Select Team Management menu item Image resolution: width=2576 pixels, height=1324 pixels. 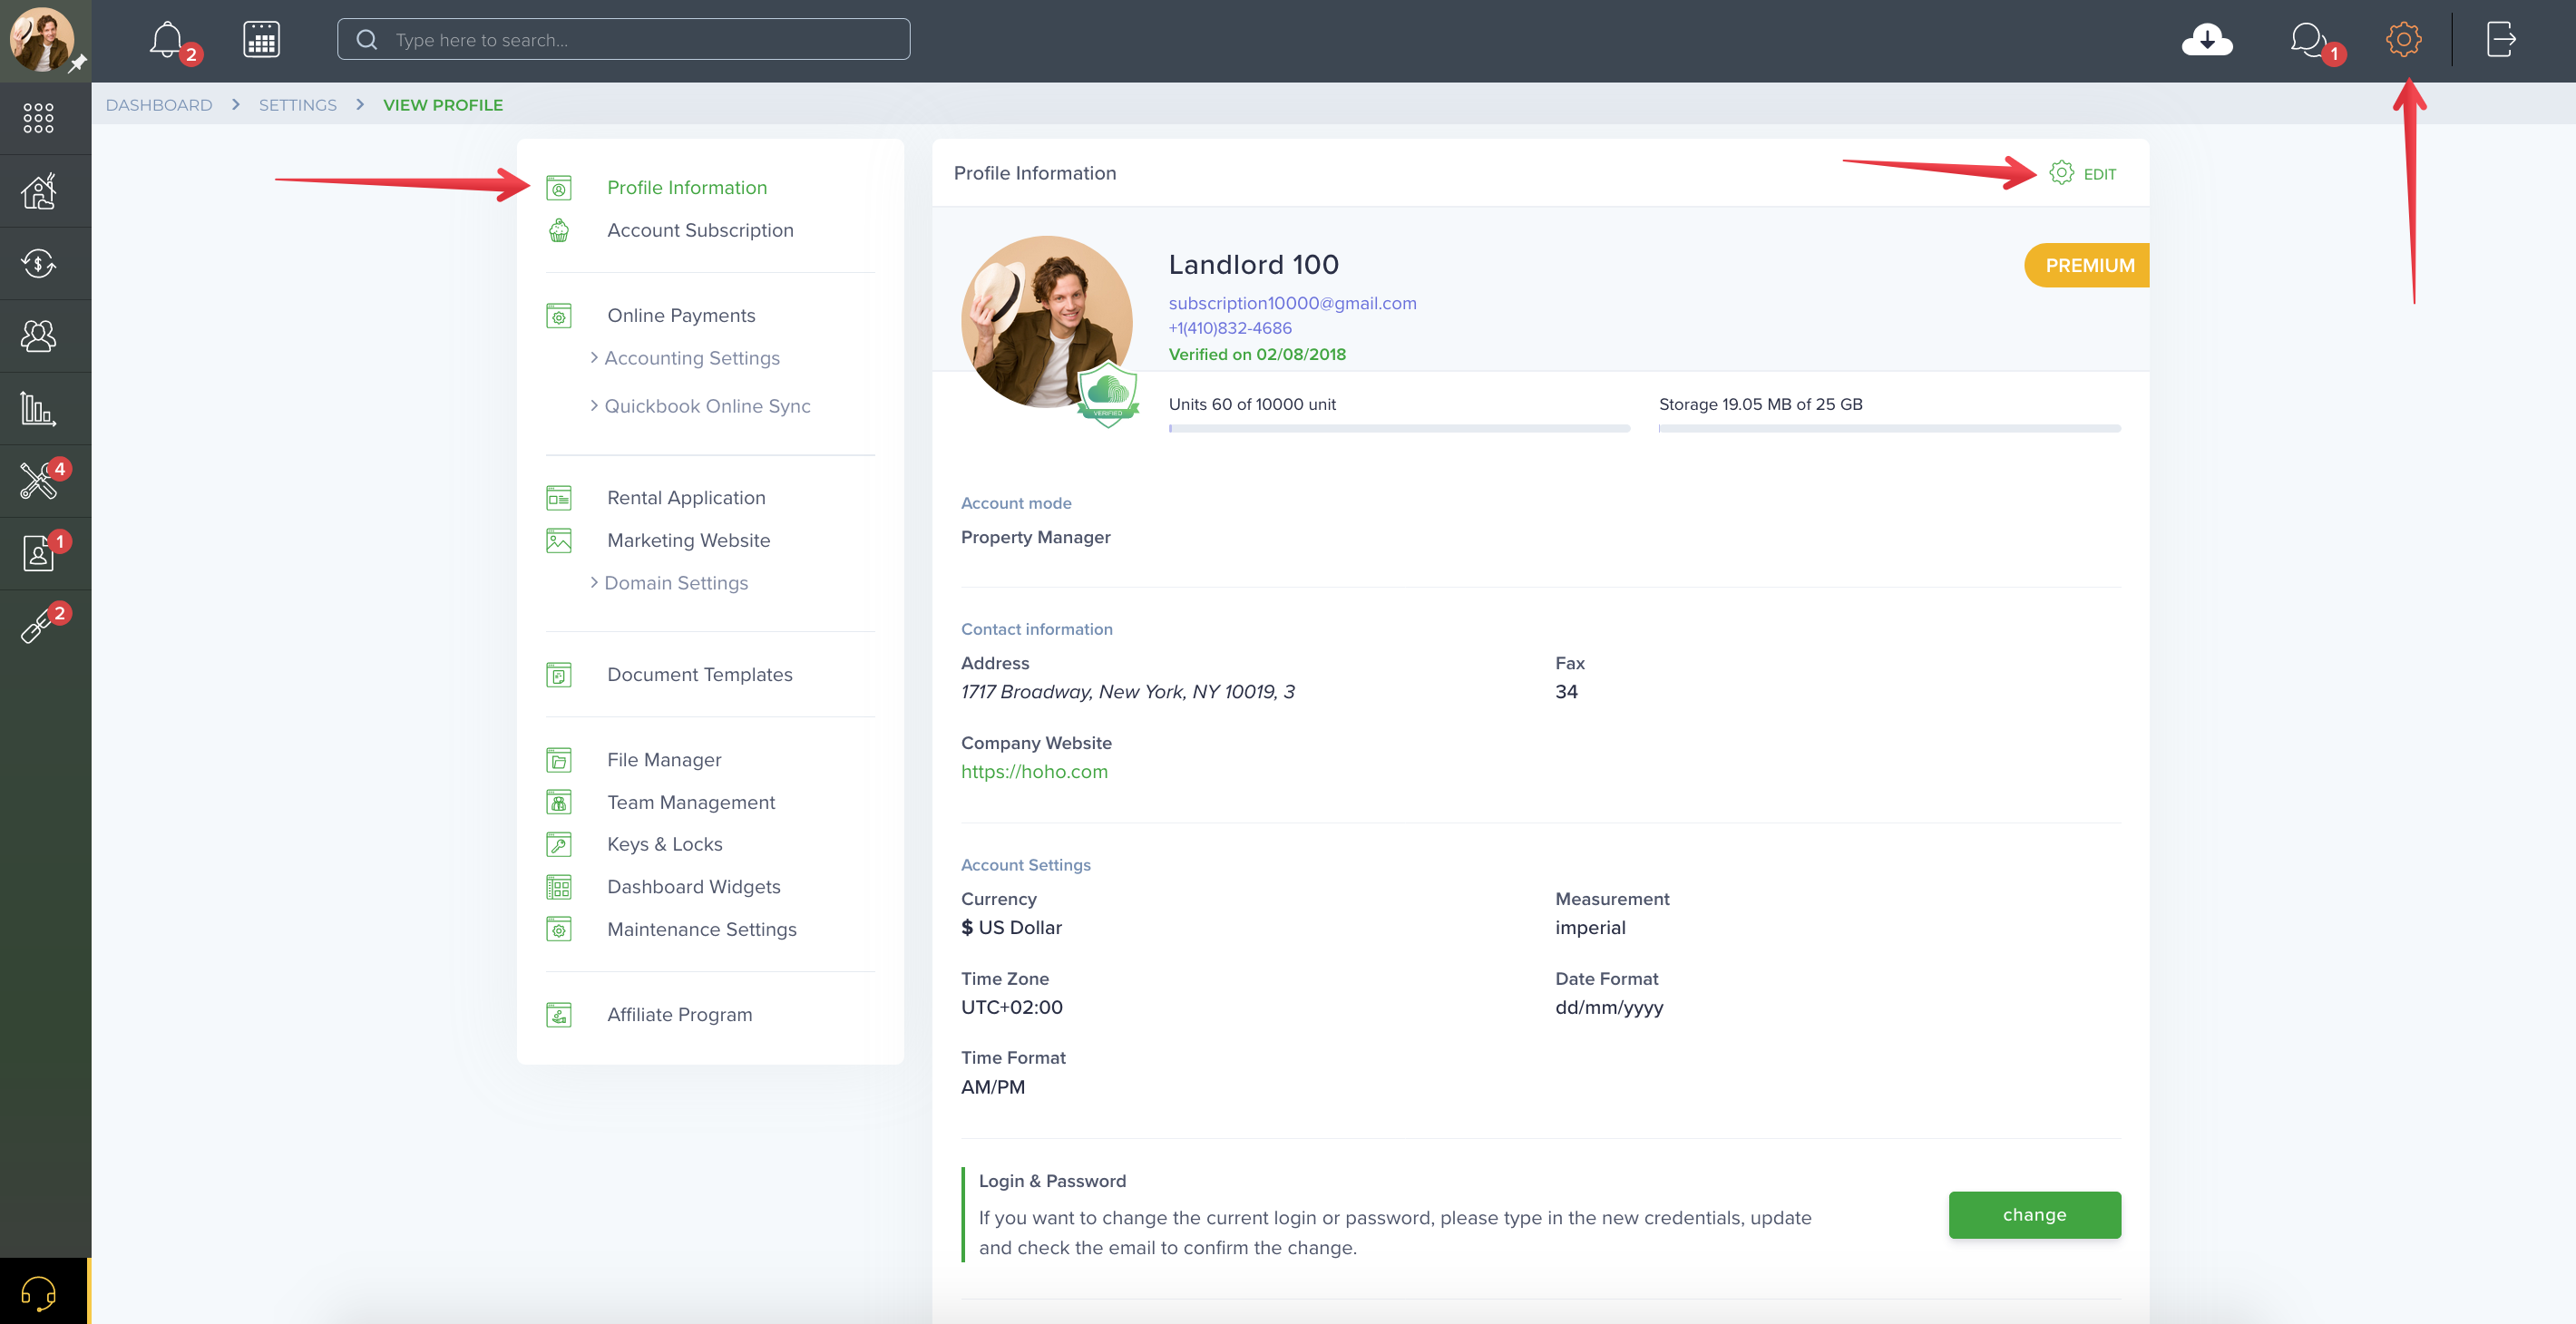[x=691, y=802]
